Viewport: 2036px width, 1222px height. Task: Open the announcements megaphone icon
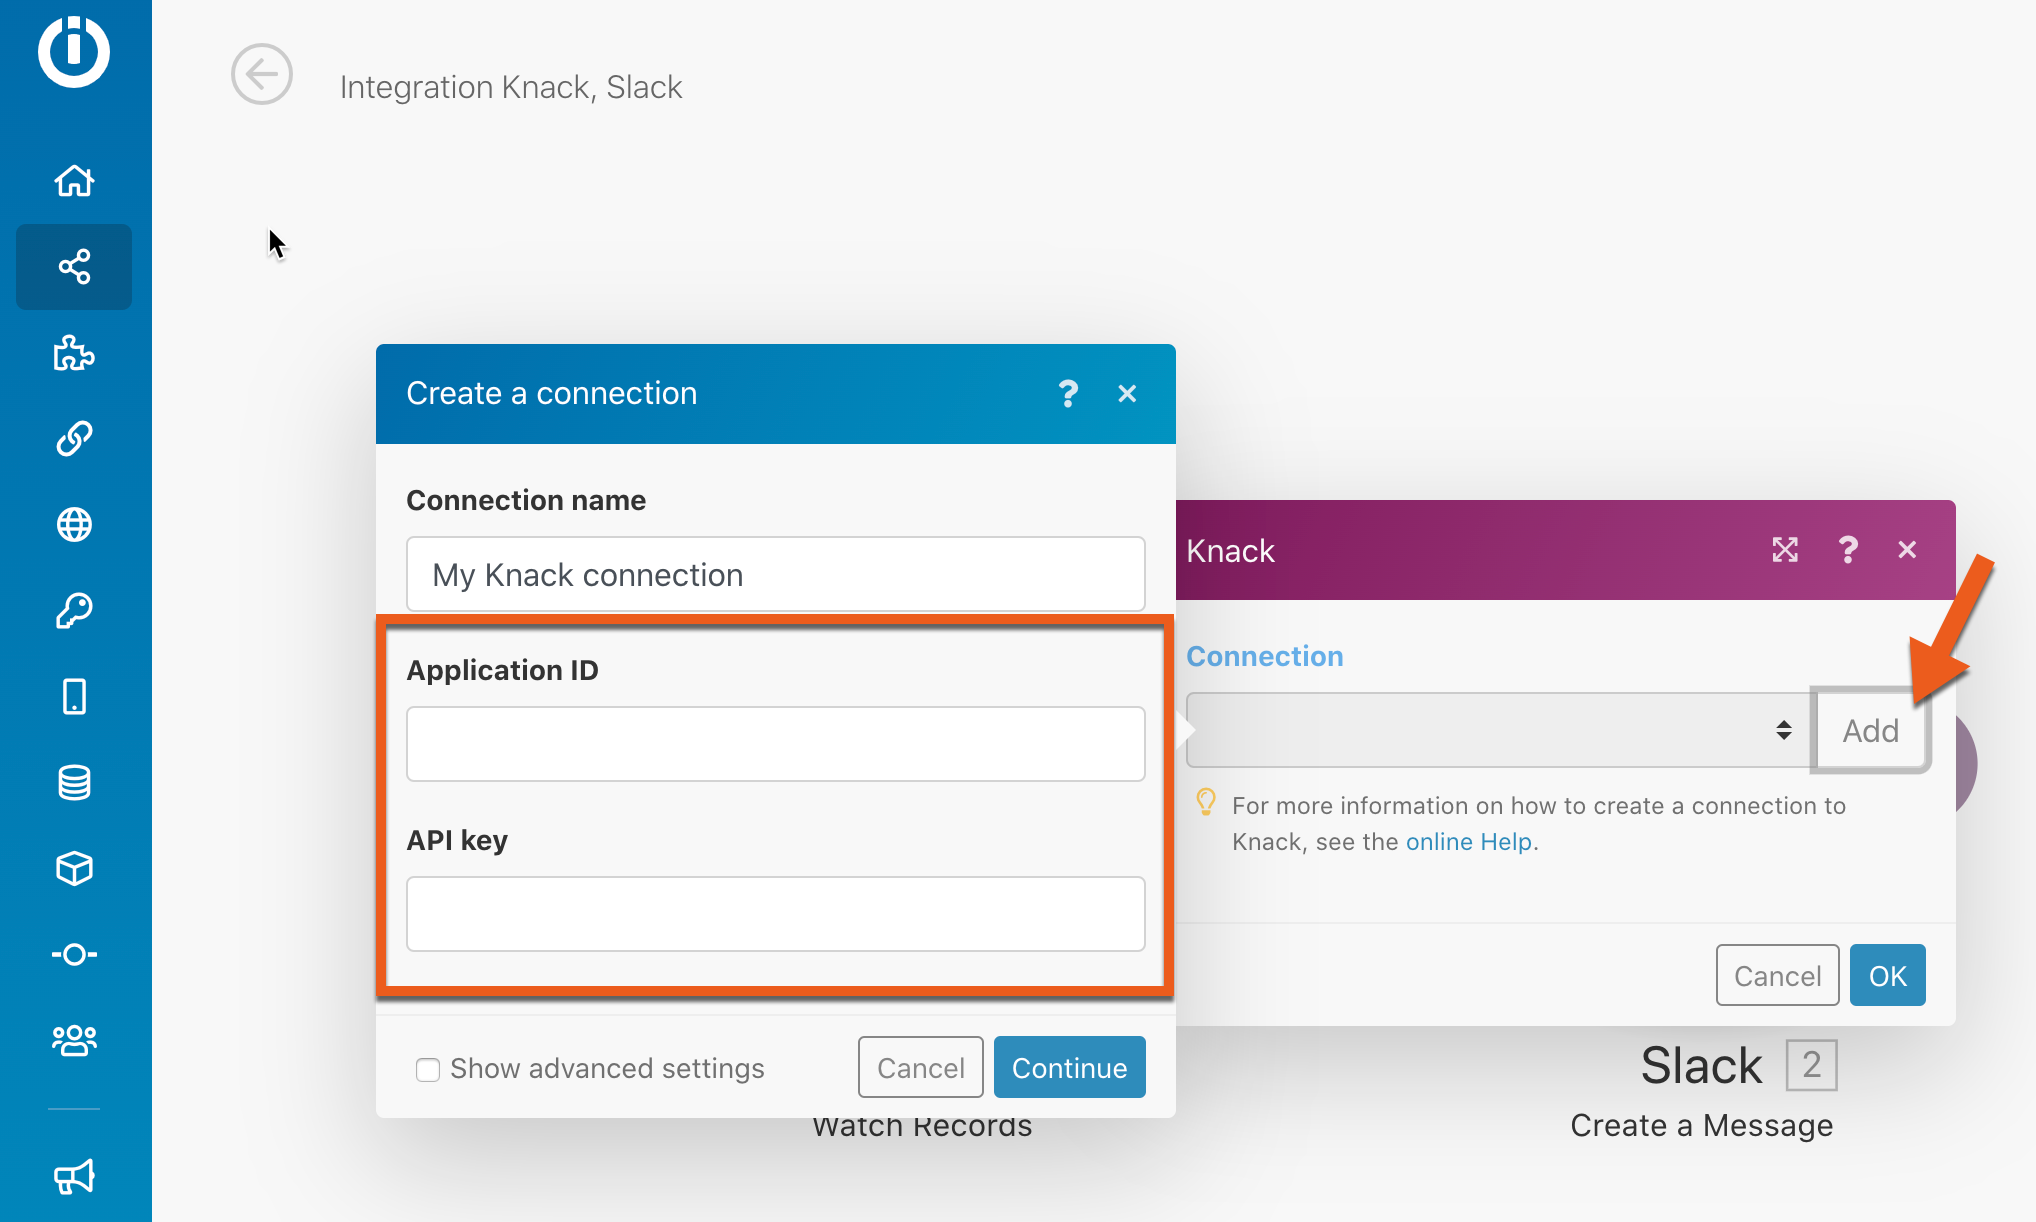click(x=74, y=1176)
